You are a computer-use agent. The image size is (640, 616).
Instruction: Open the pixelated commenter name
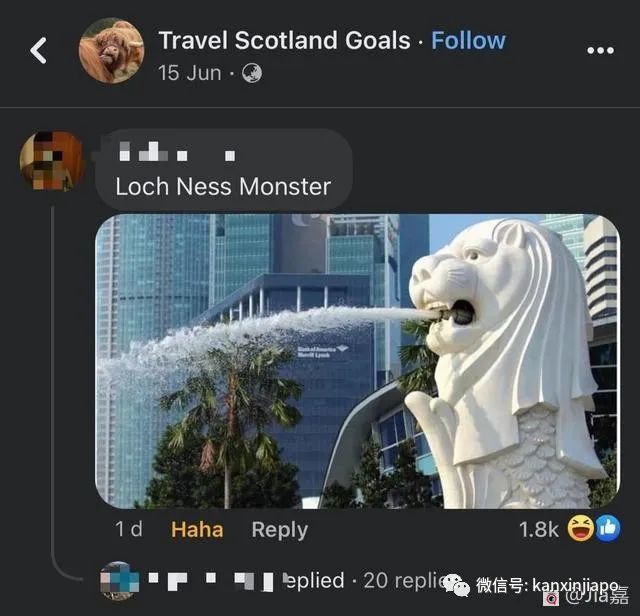click(x=178, y=151)
